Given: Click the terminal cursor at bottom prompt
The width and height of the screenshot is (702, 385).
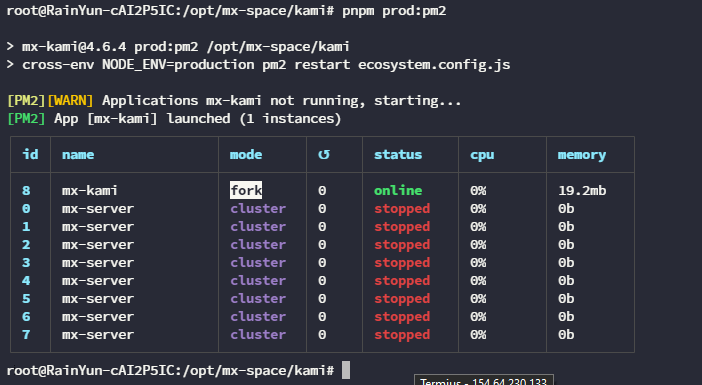Looking at the screenshot, I should tap(346, 370).
